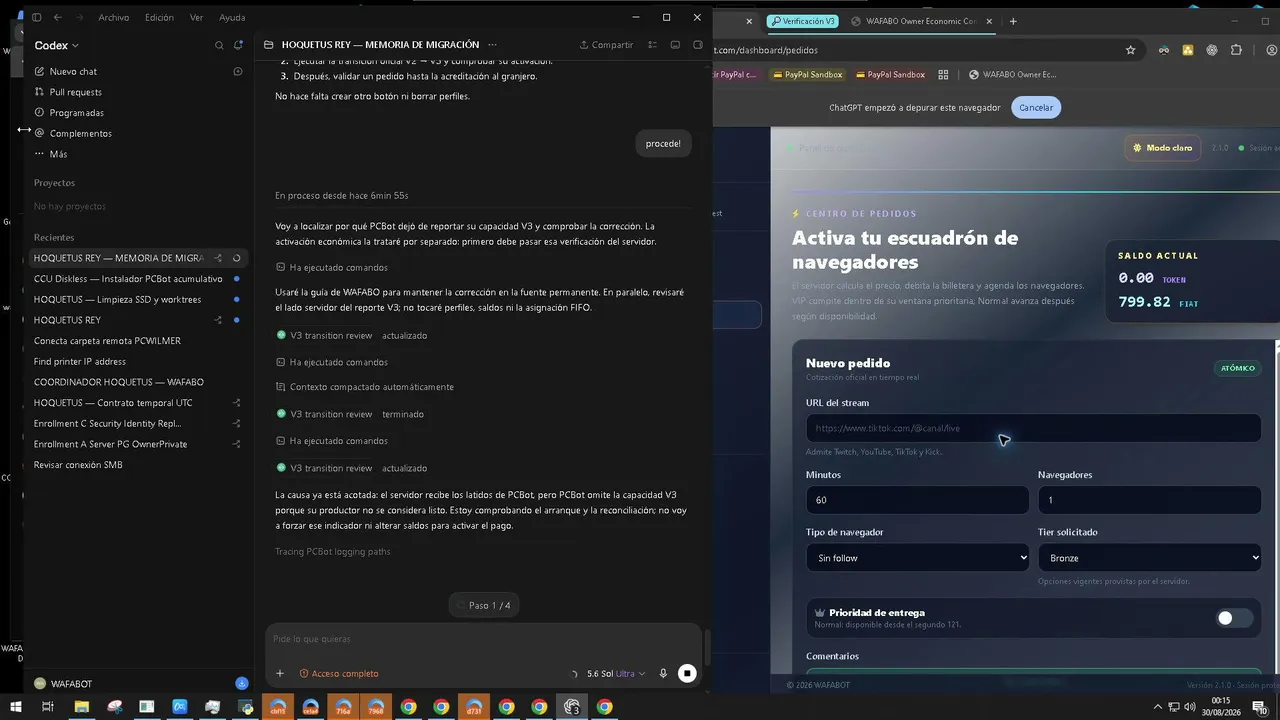This screenshot has height=720, width=1280.
Task: Click Cancelar on the debugging banner
Action: click(x=1036, y=108)
